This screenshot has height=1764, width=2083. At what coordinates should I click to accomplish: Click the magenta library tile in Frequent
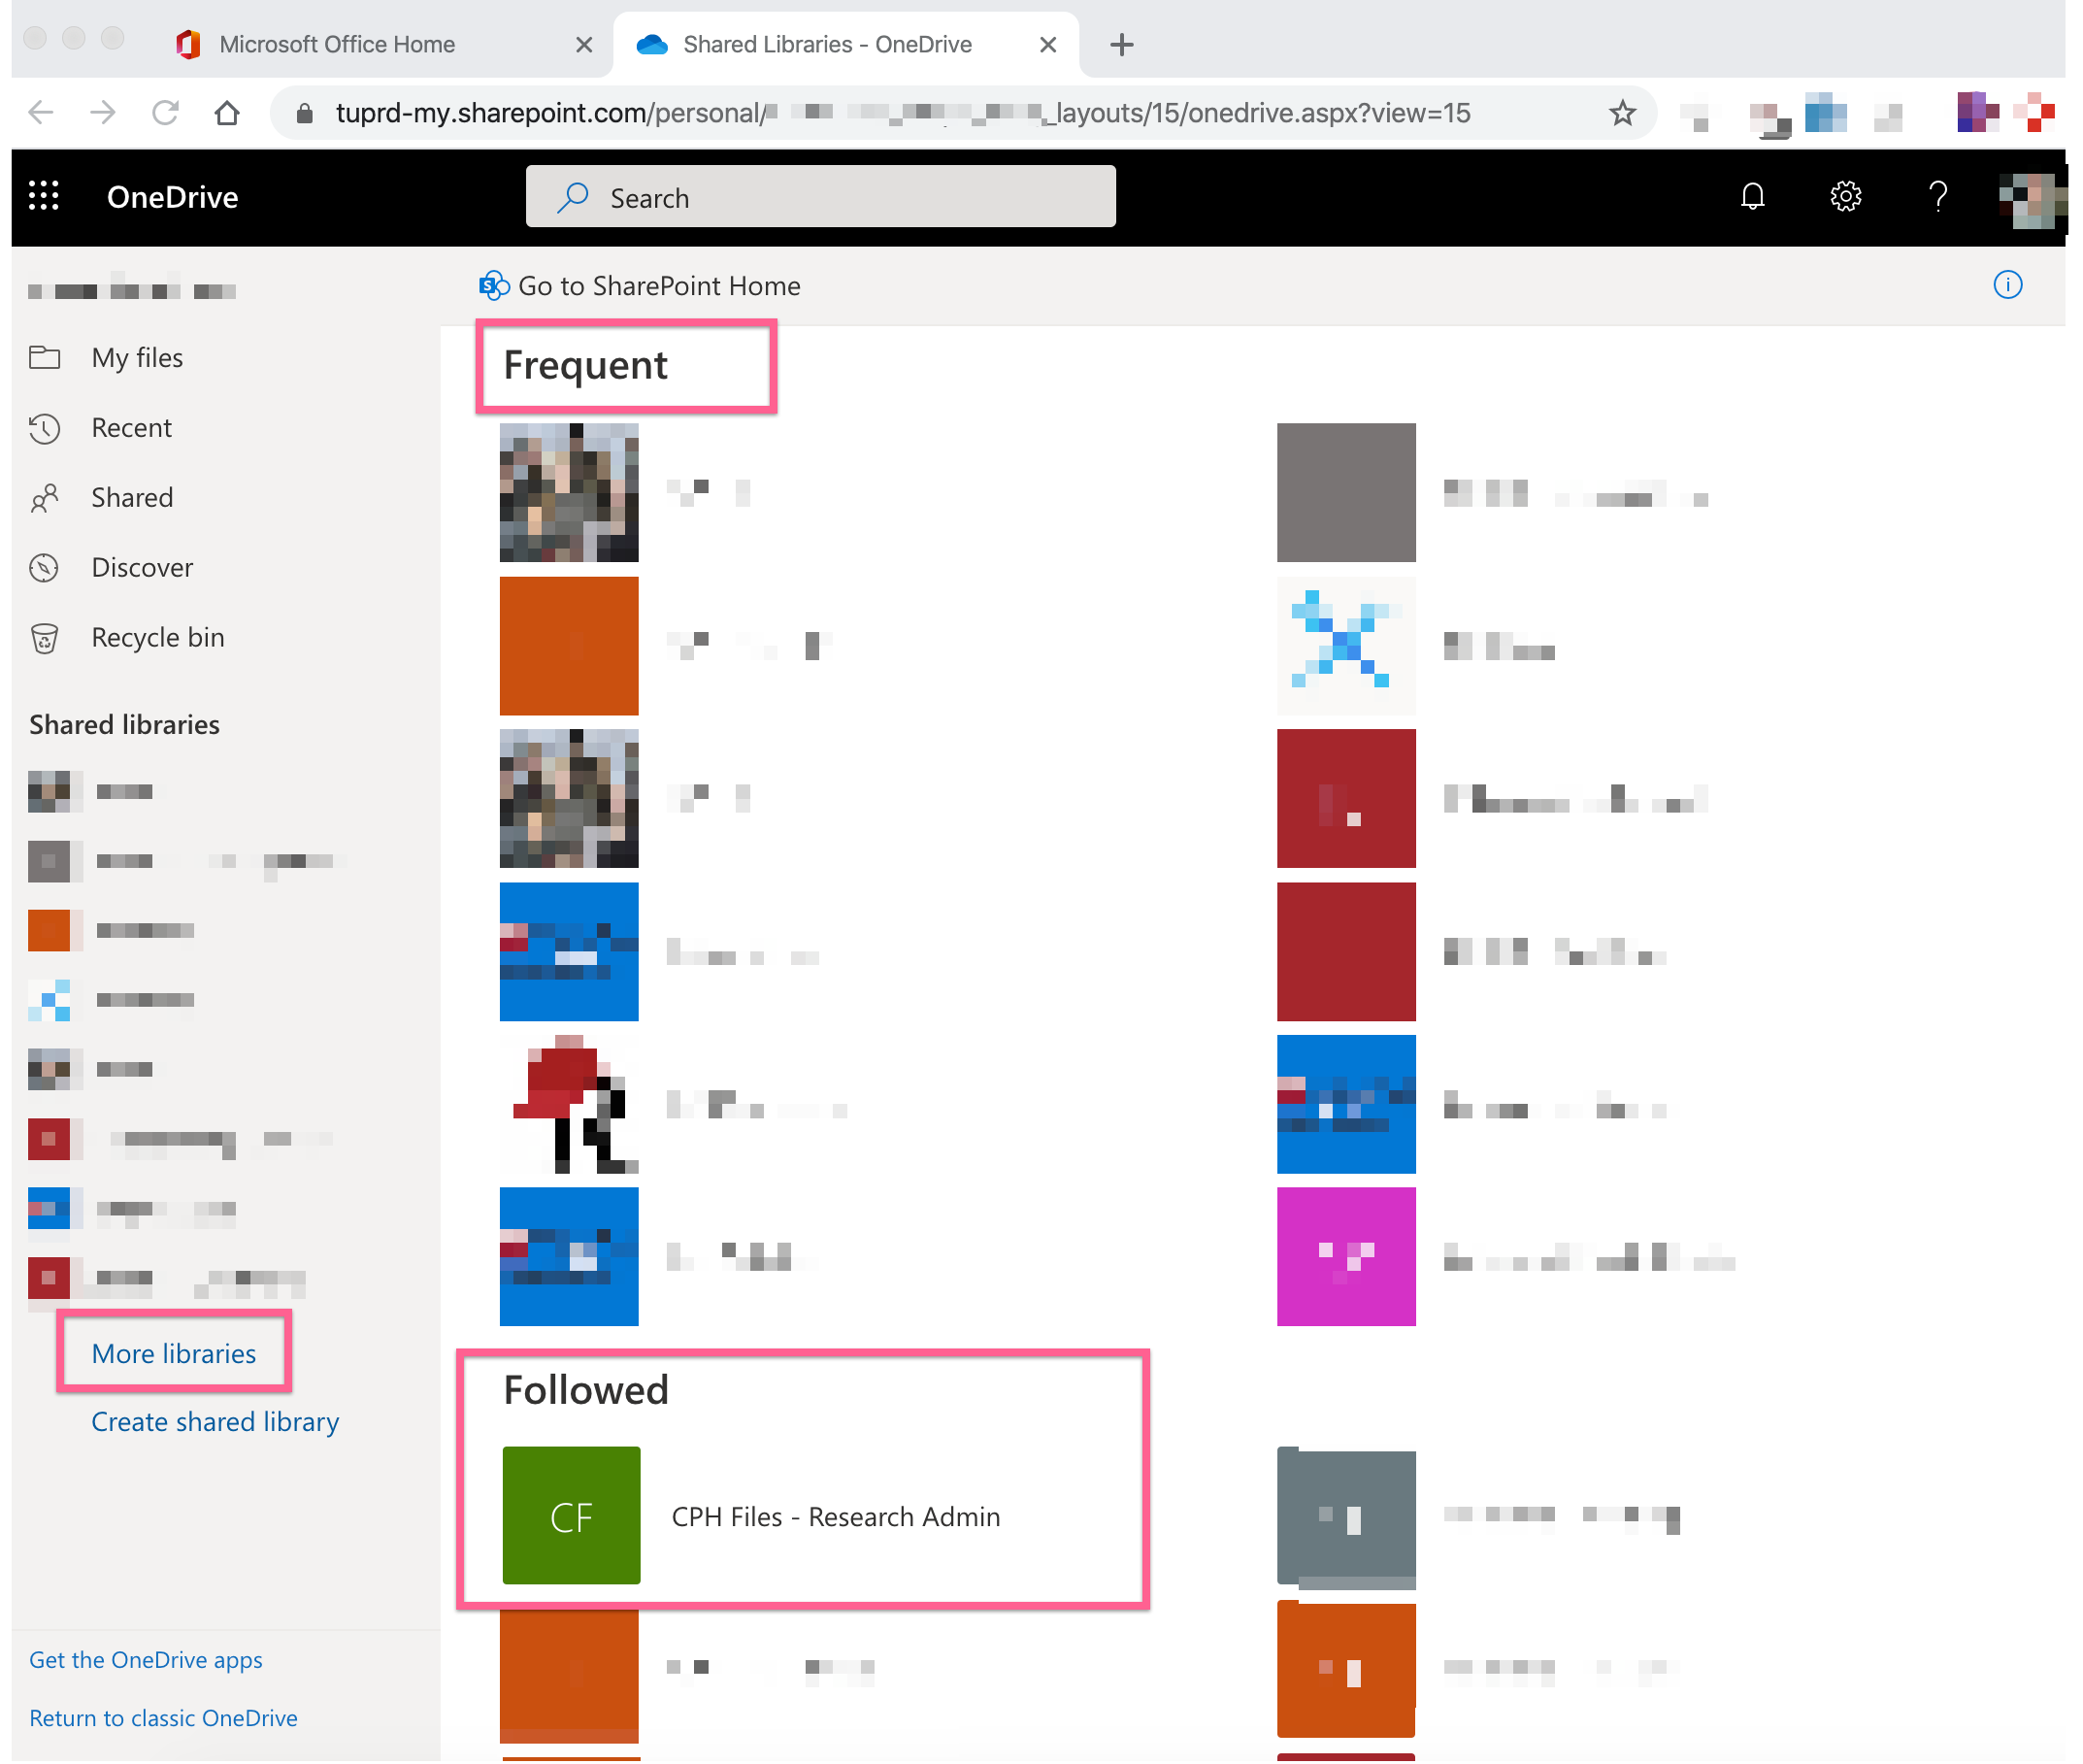point(1346,1258)
